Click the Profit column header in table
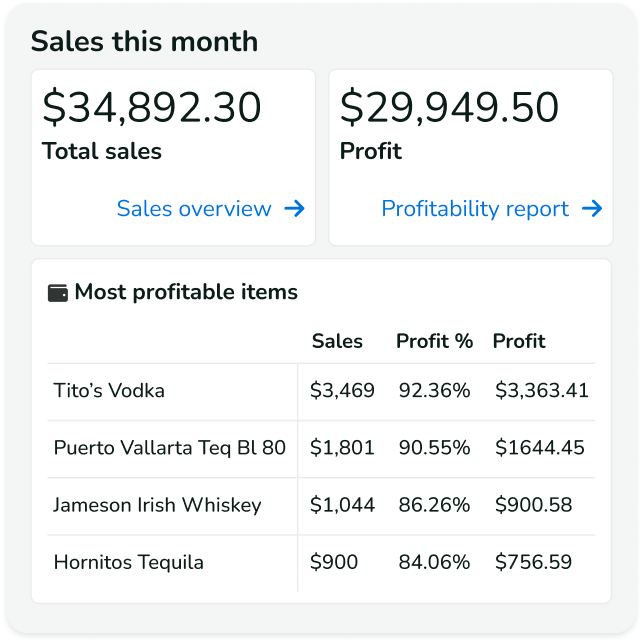Viewport: 643px width, 642px height. click(519, 341)
